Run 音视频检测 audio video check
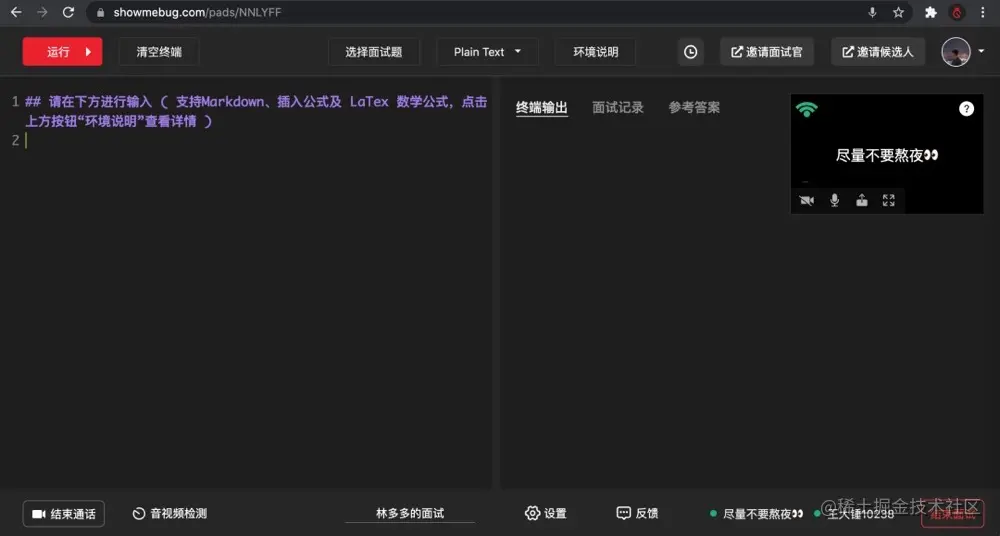The width and height of the screenshot is (1000, 536). 170,513
